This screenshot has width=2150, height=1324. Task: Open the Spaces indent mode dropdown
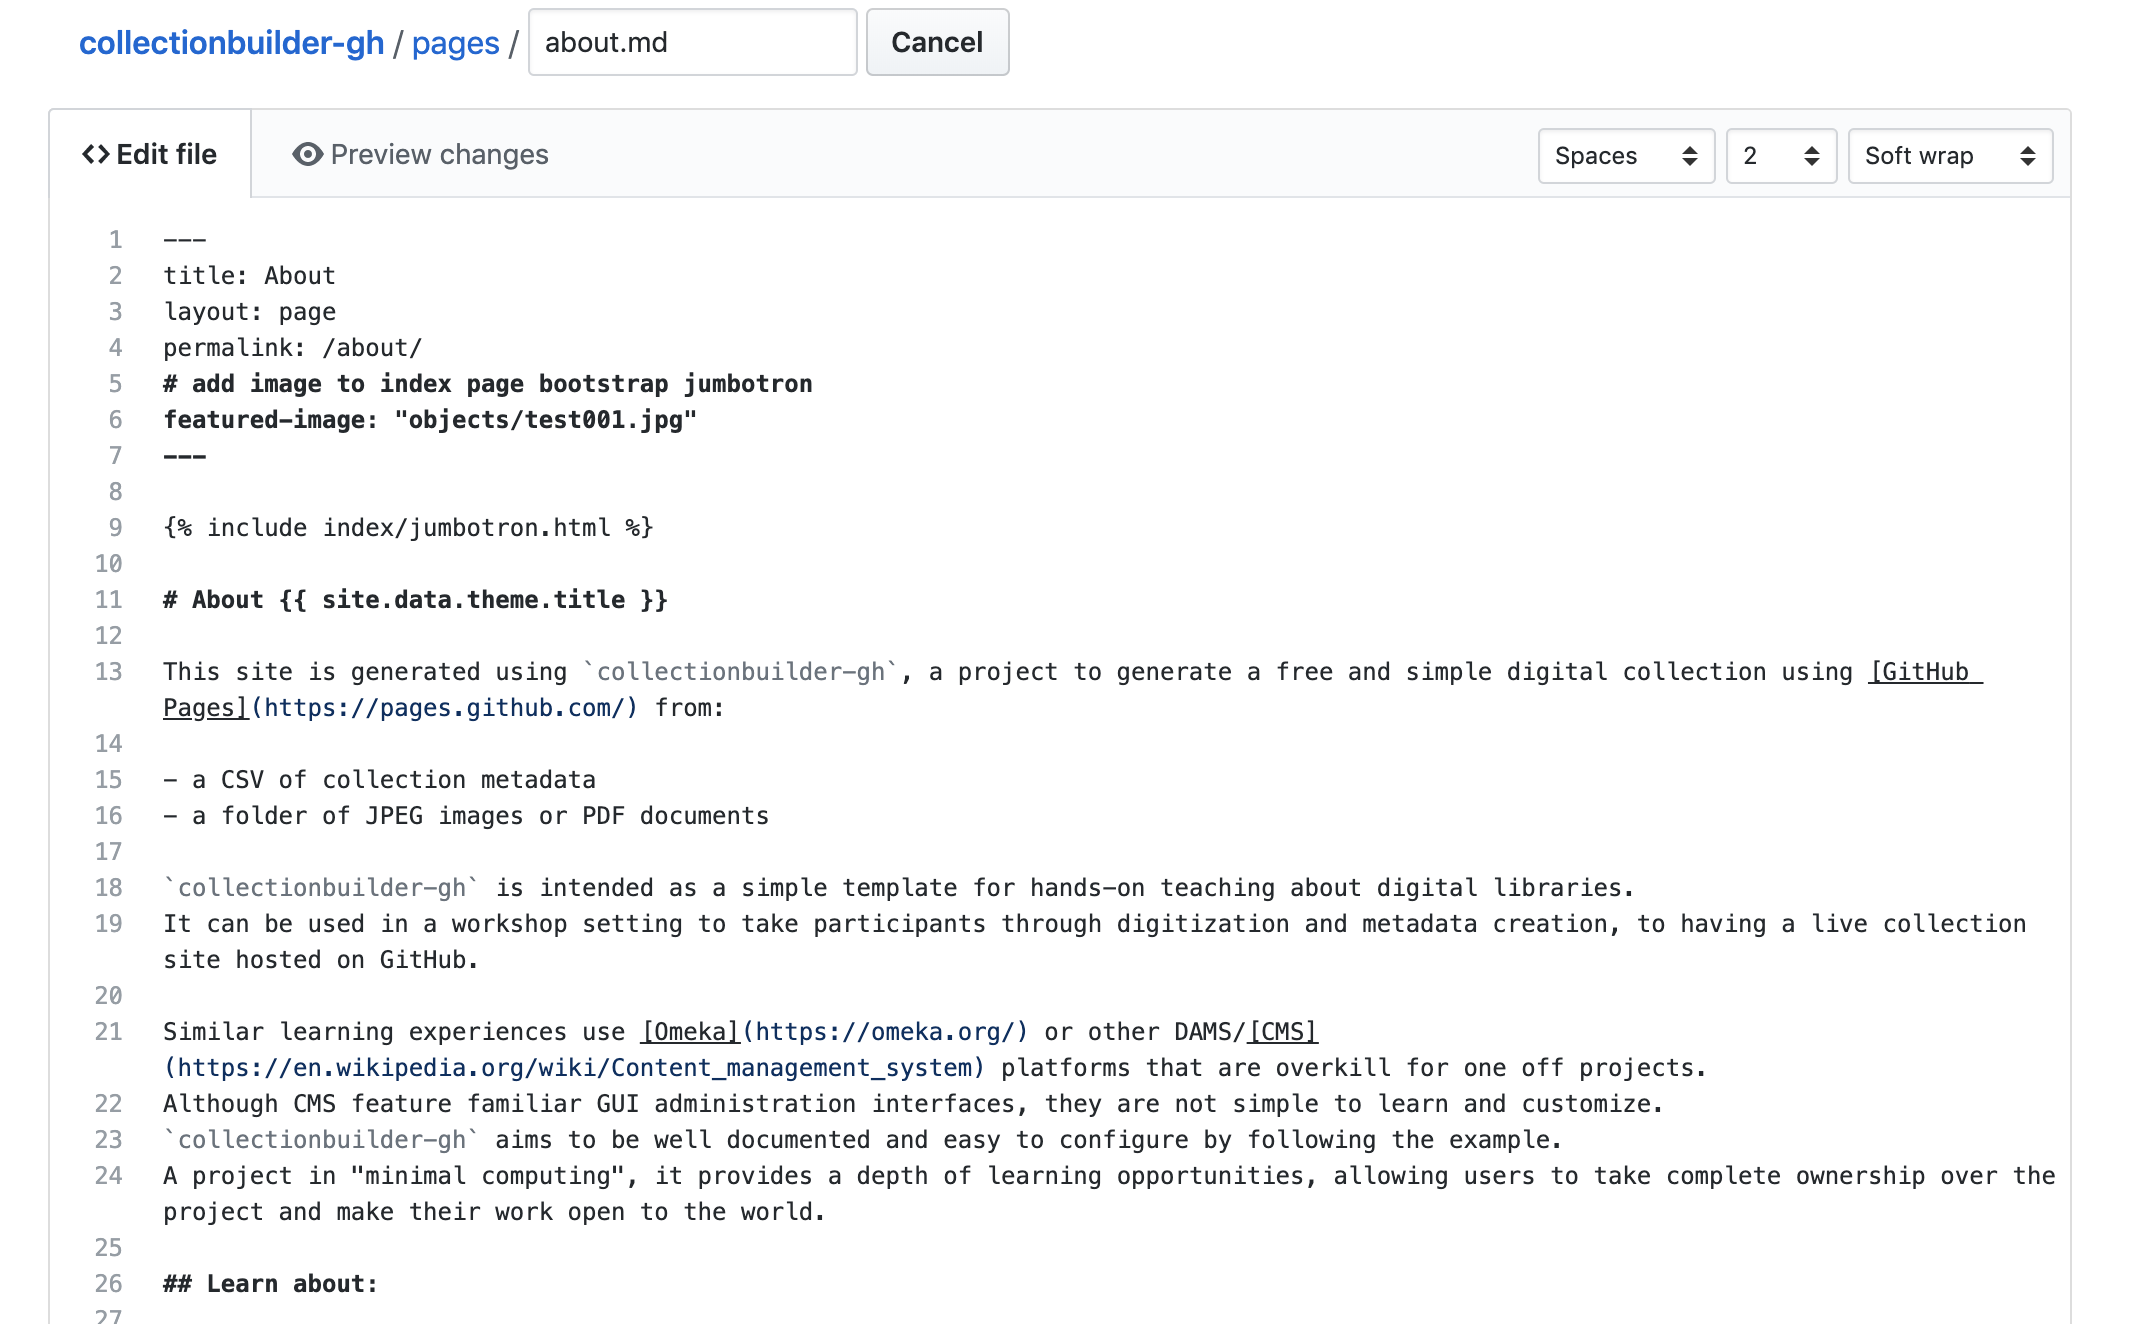click(1625, 156)
